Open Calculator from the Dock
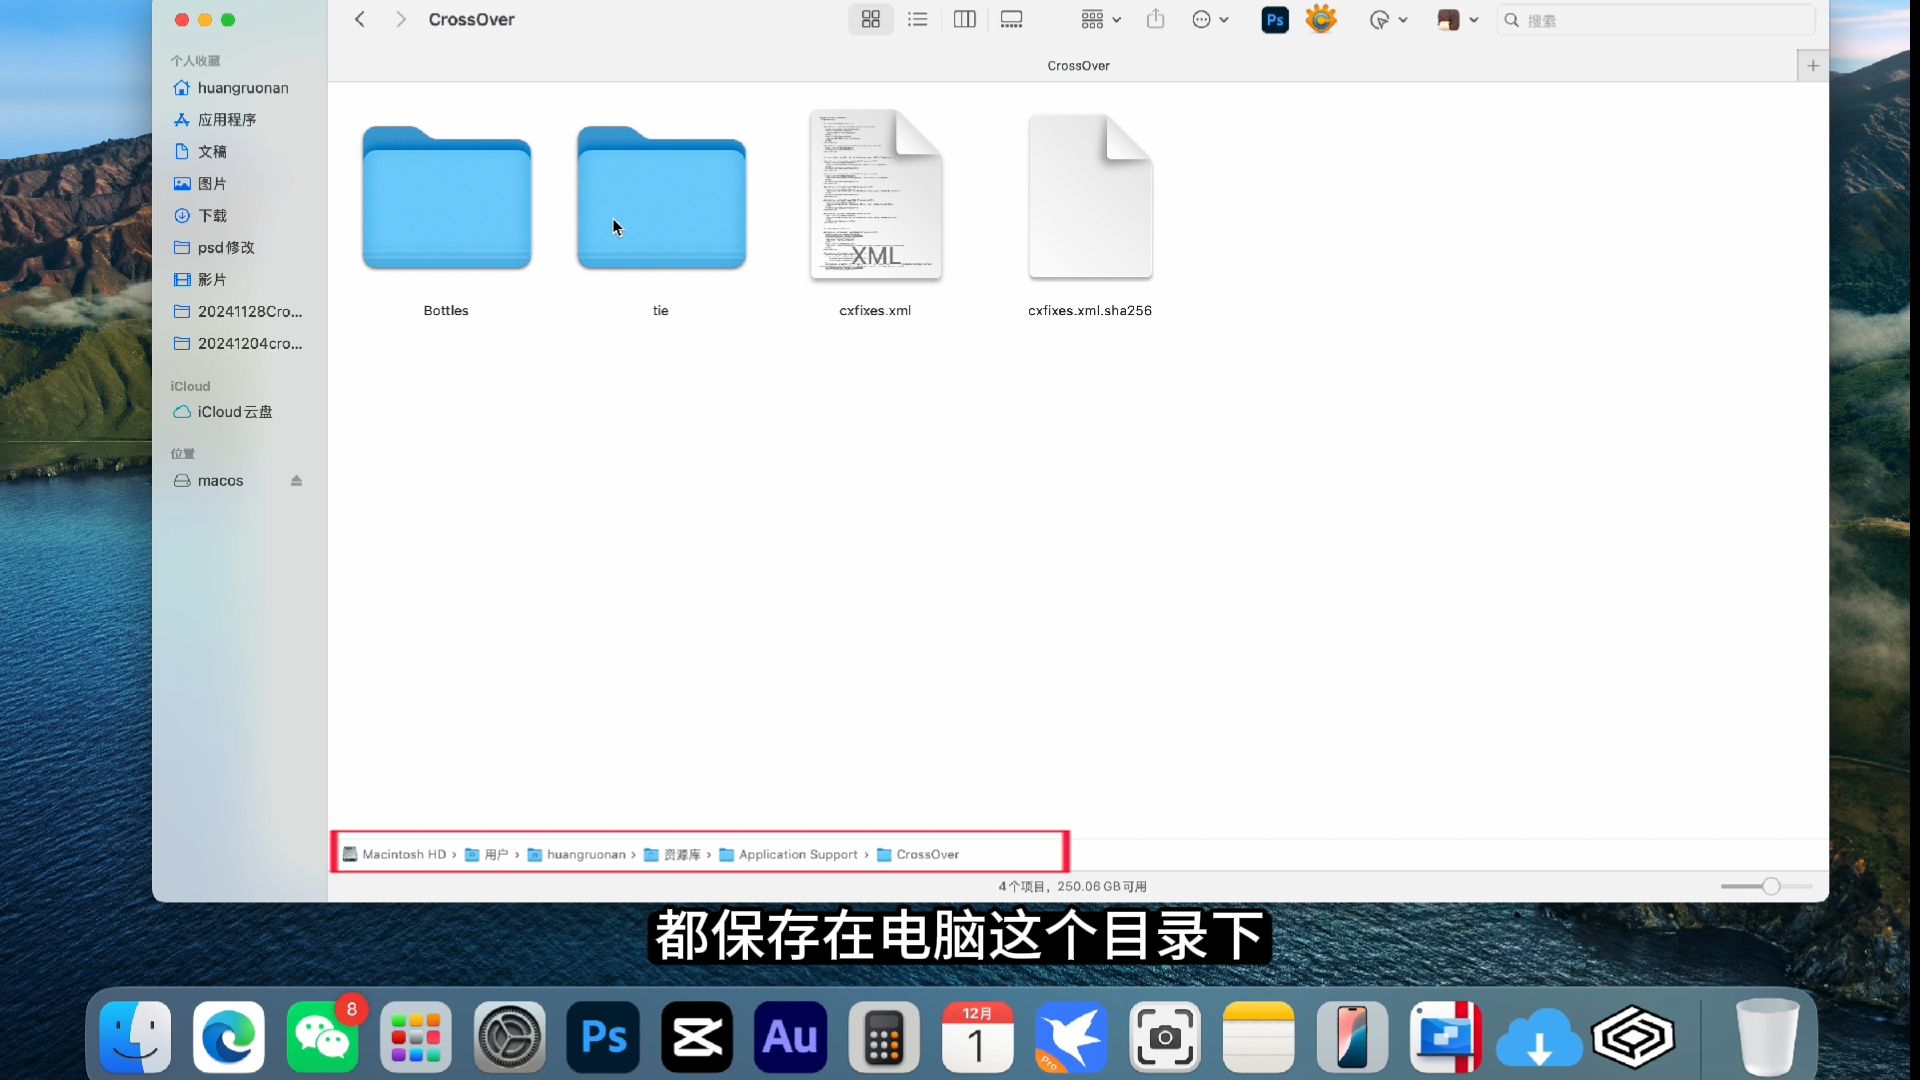Screen dimensions: 1920x1080 pos(884,1037)
